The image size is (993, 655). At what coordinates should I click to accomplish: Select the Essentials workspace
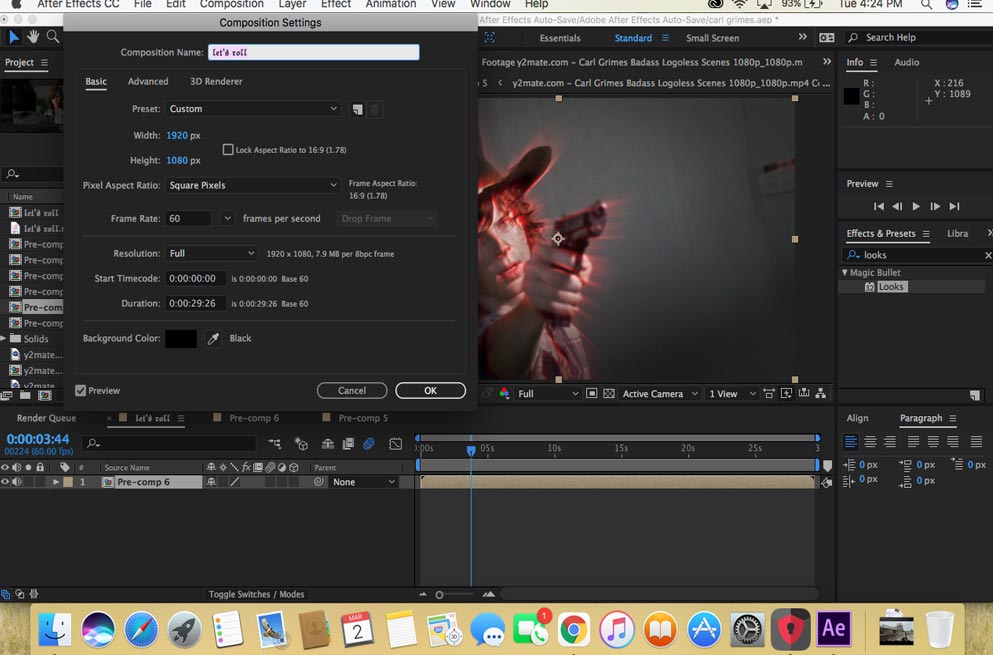tap(560, 38)
